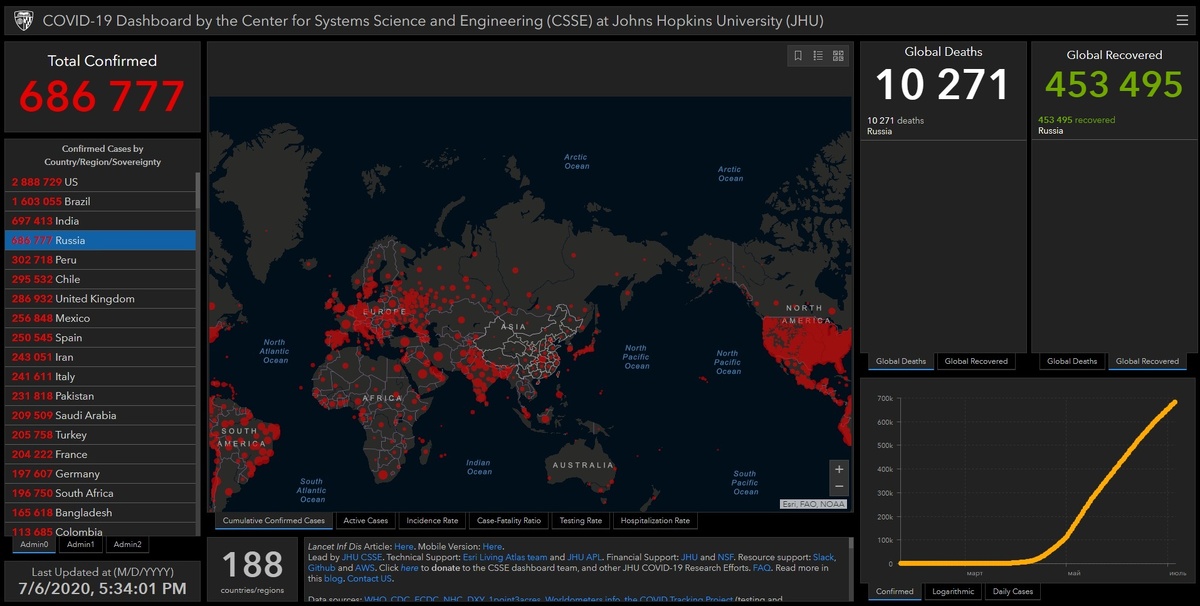Open the Case-Fatality Ratio map tab

[509, 521]
